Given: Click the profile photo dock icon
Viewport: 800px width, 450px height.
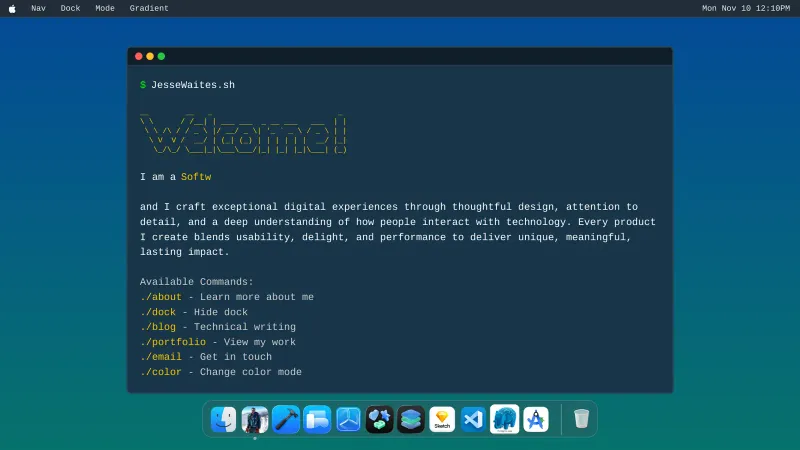Looking at the screenshot, I should 255,419.
